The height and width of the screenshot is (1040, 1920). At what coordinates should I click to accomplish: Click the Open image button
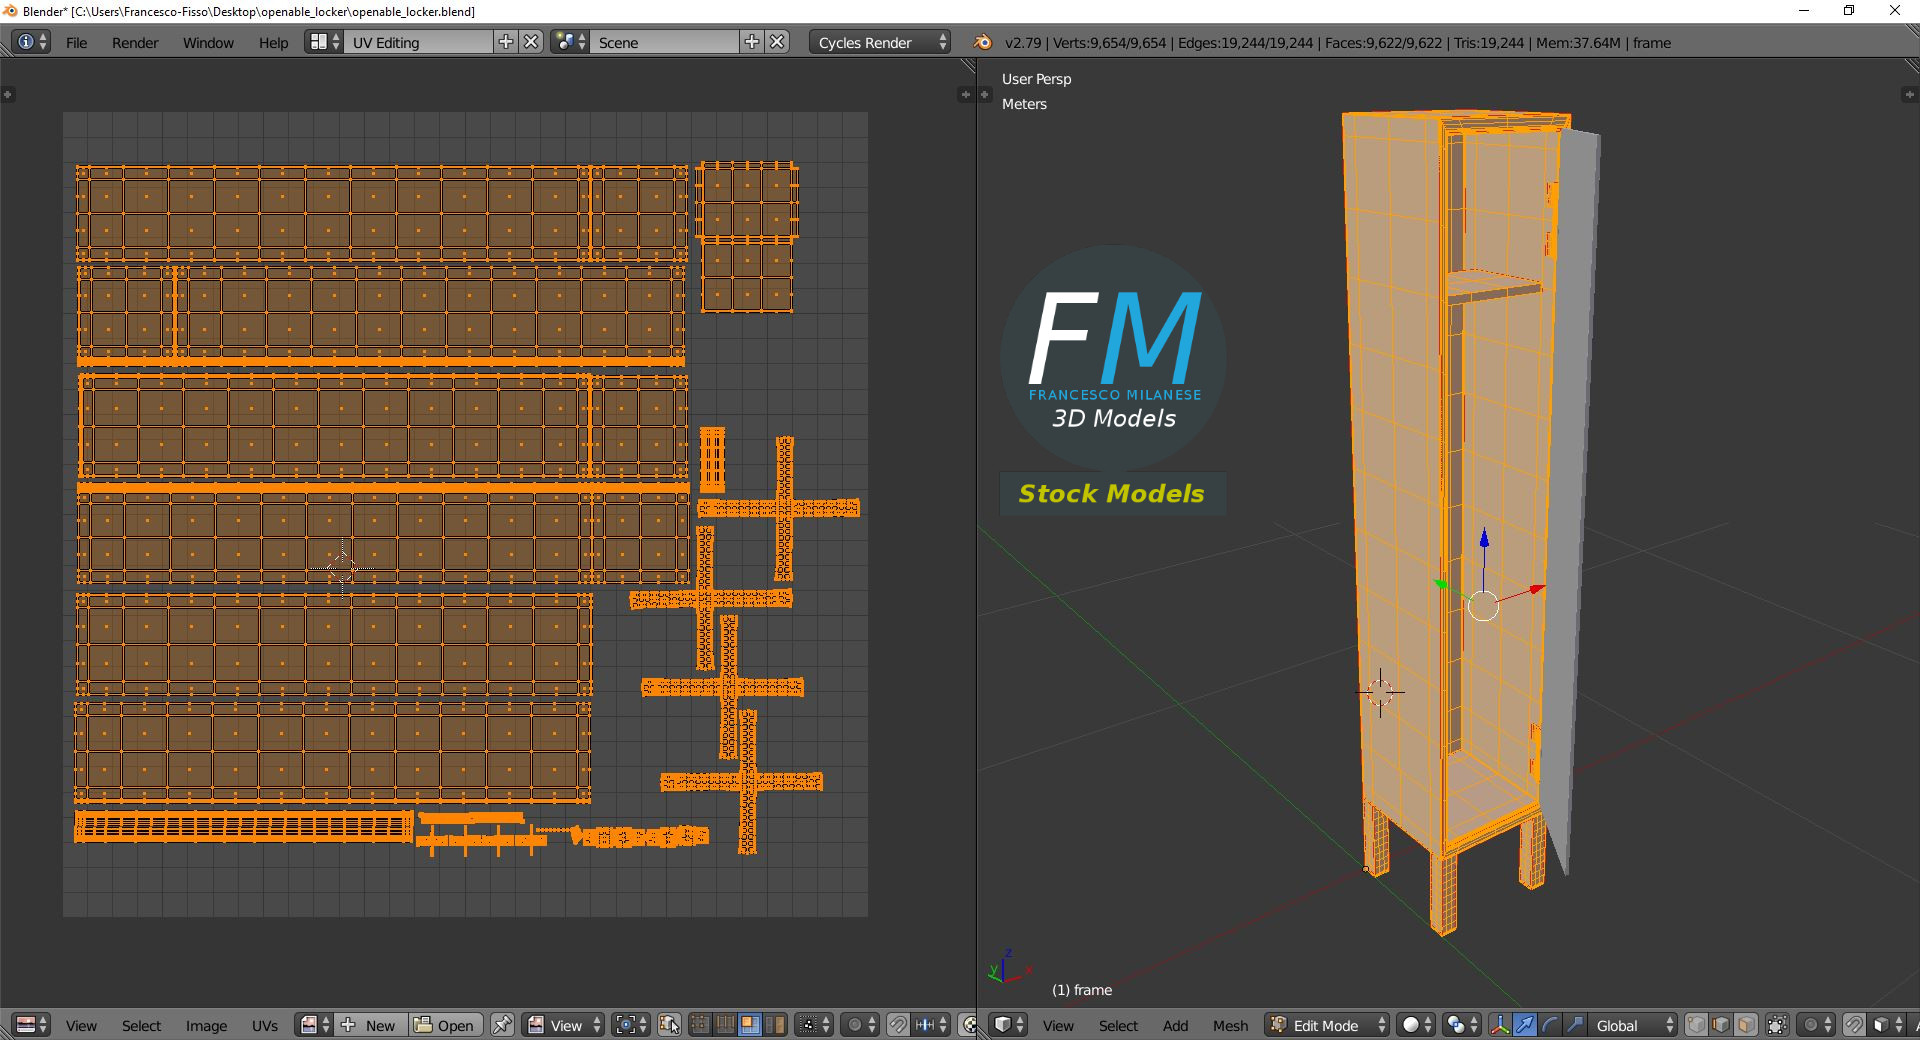coord(446,1025)
